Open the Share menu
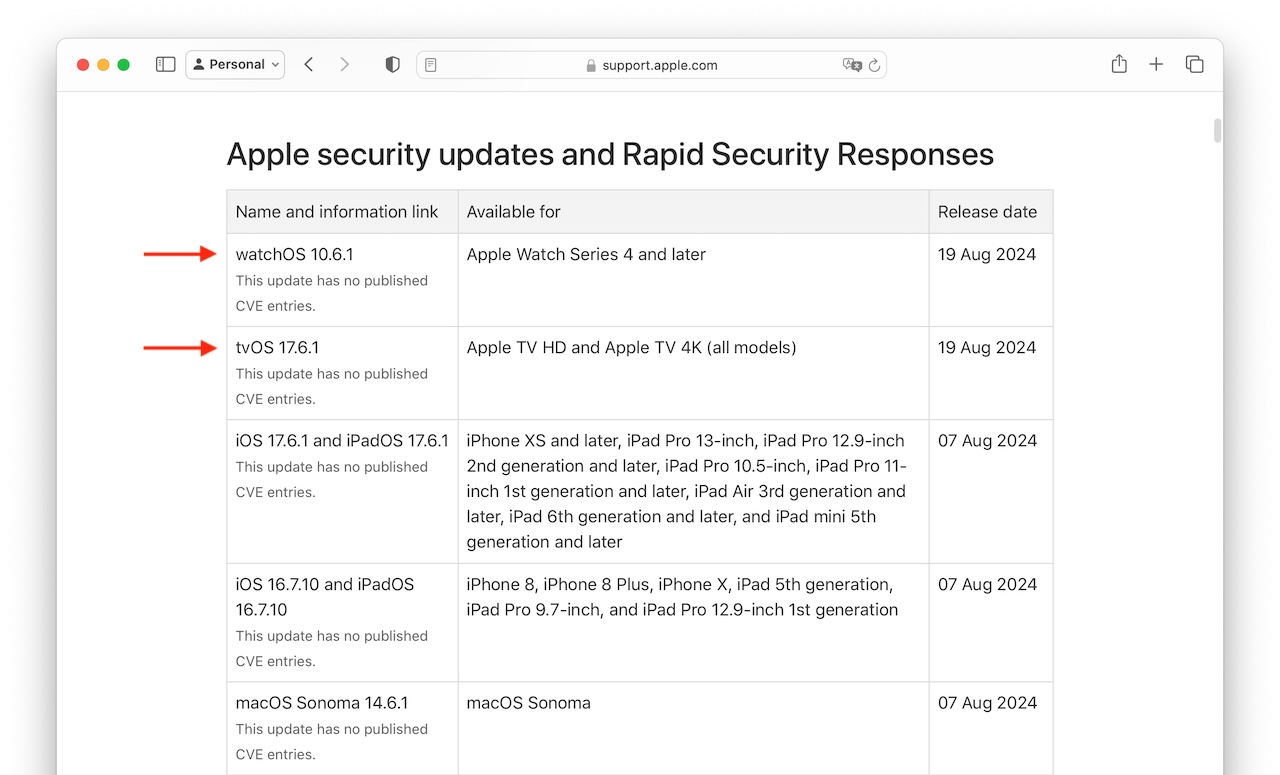1280x775 pixels. coord(1119,64)
